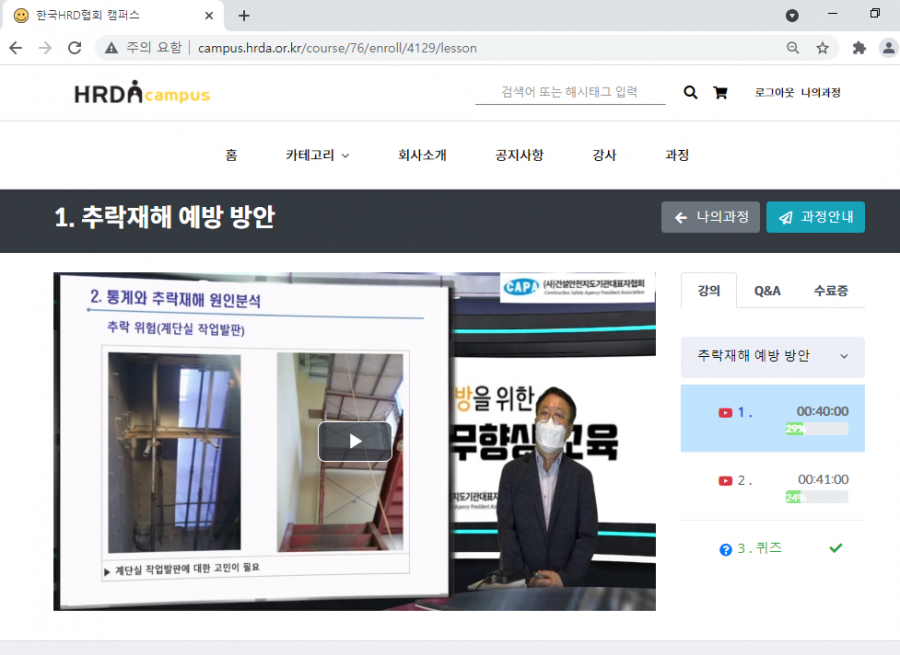Viewport: 900px width, 655px height.
Task: Click the search magnifier icon
Action: tap(690, 92)
